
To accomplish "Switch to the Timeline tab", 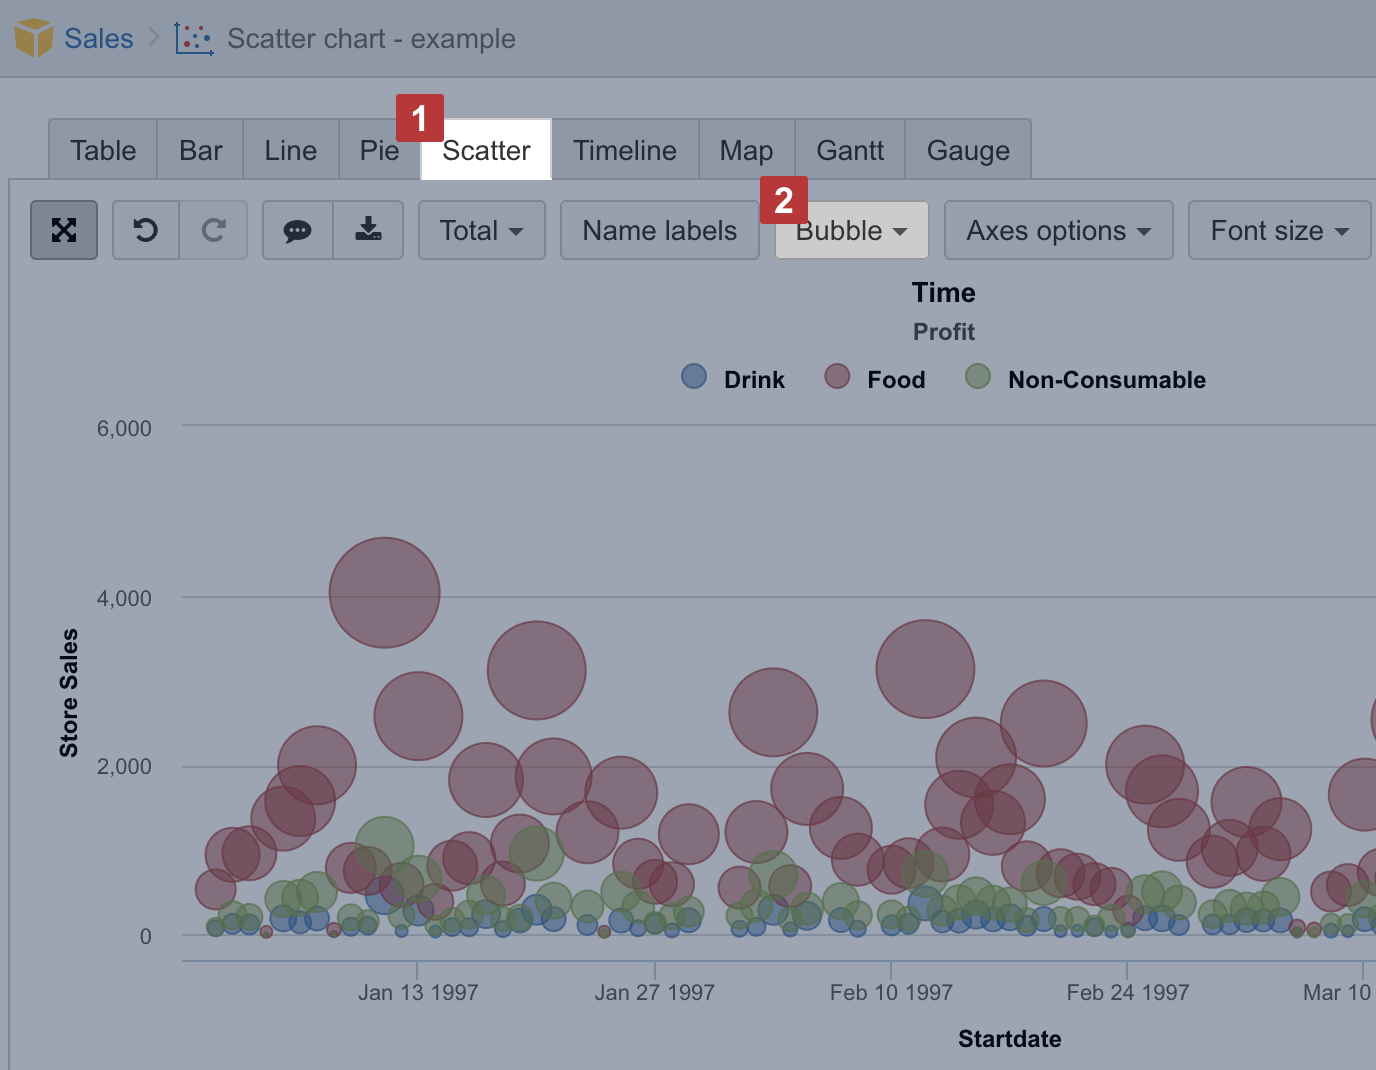I will tap(624, 149).
